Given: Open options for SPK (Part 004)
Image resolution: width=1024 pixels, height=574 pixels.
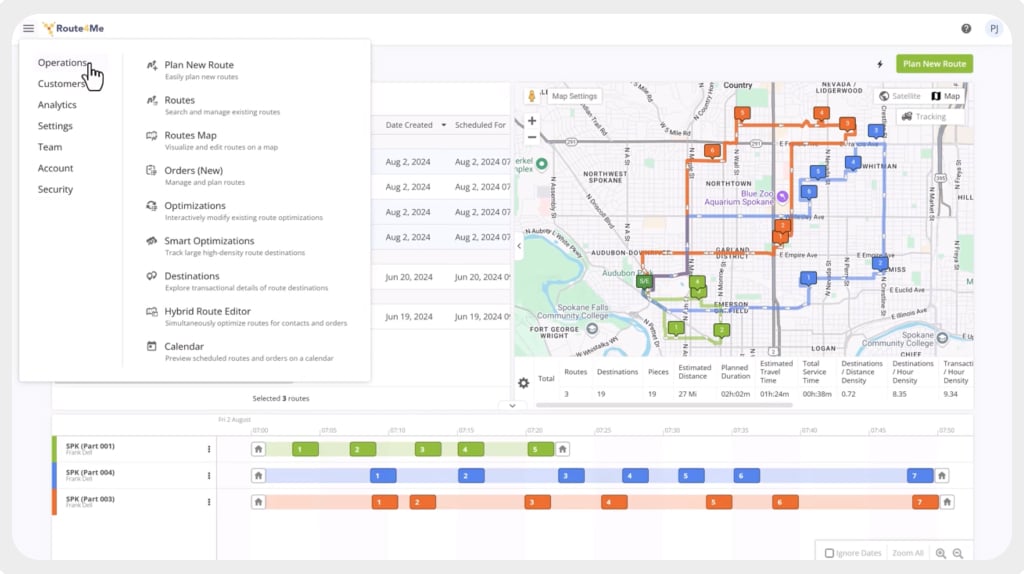Looking at the screenshot, I should [209, 475].
